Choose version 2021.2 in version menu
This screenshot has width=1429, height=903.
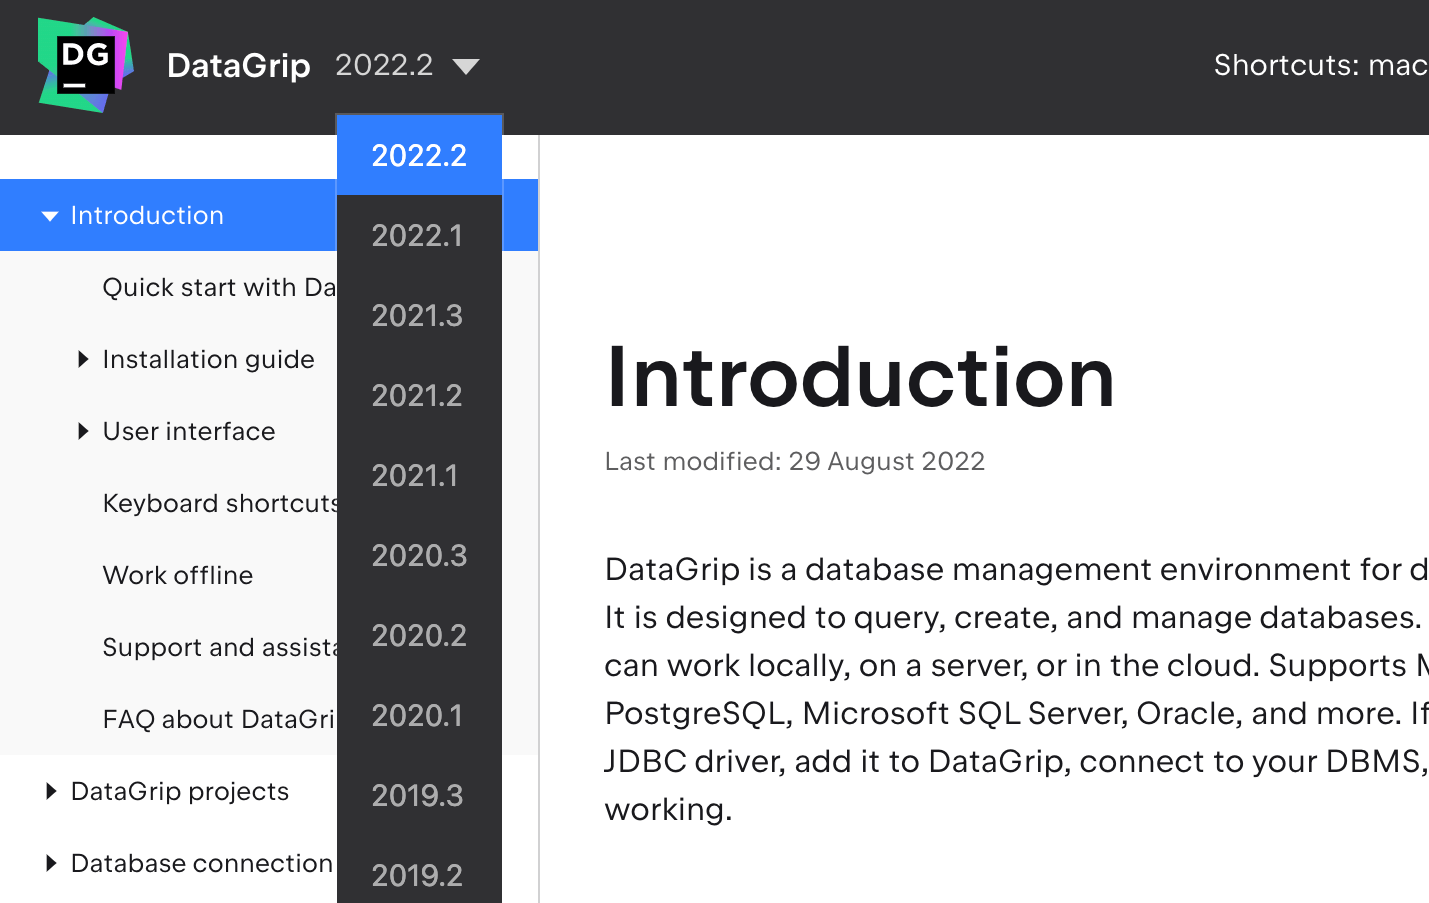point(418,396)
